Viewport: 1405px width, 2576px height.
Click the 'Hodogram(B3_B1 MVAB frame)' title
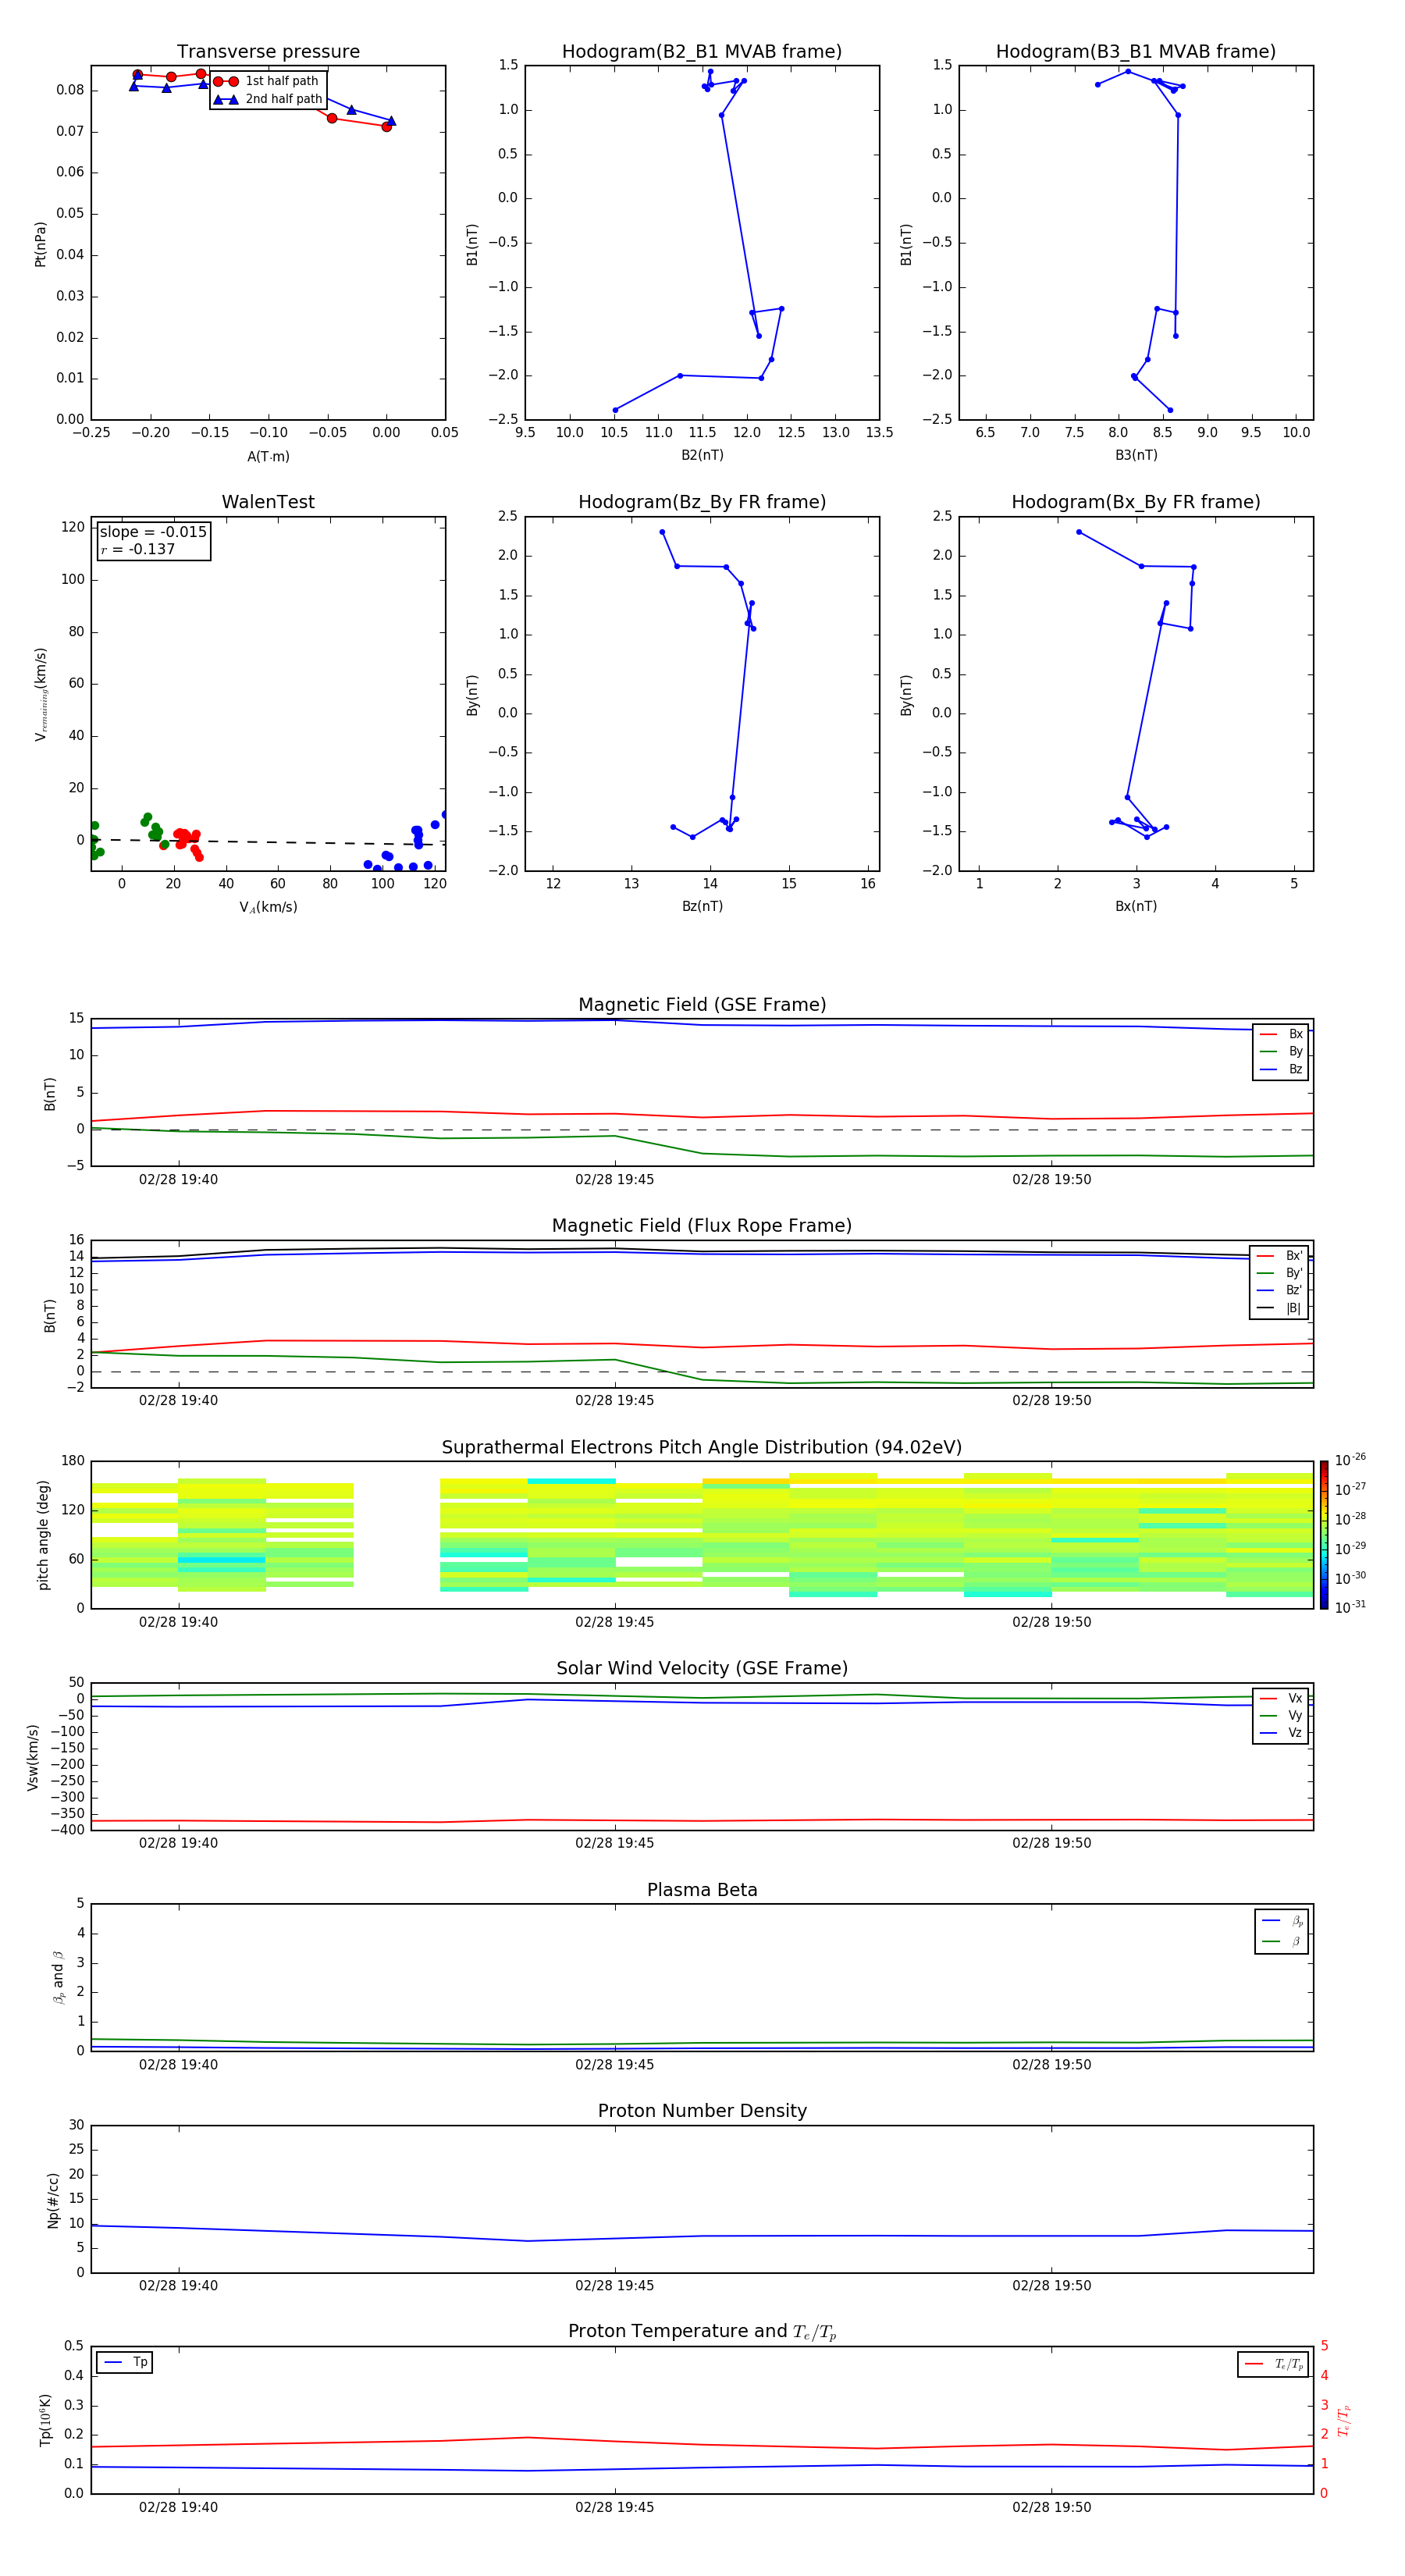coord(1136,52)
